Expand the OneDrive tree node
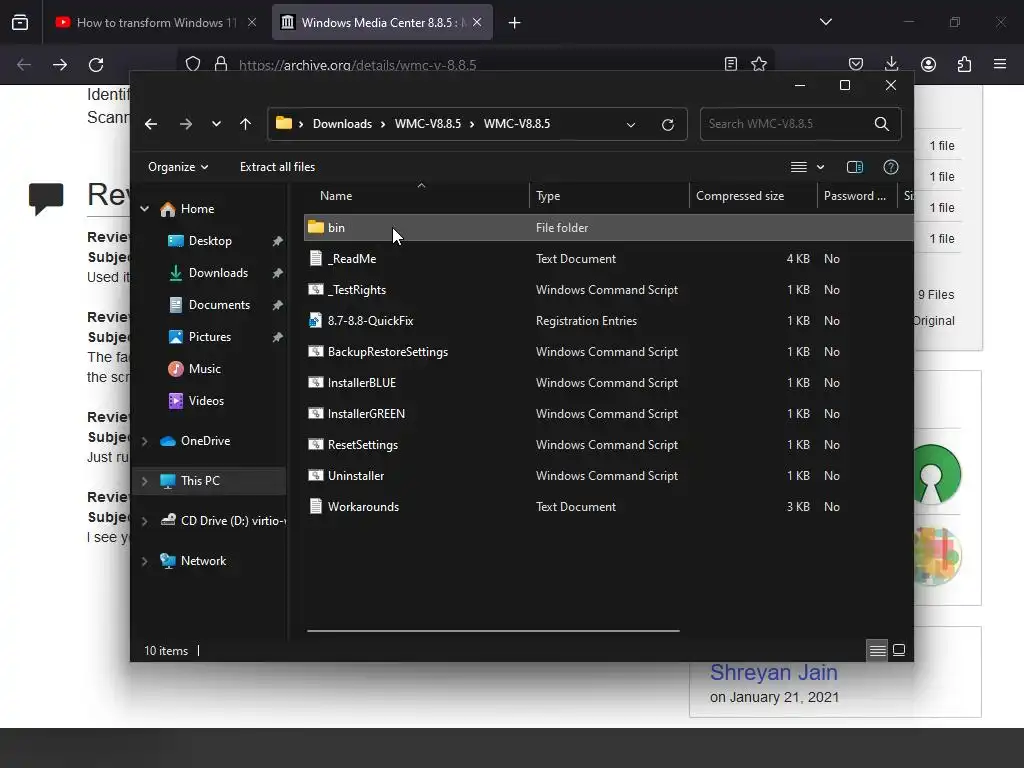The height and width of the screenshot is (768, 1024). (x=144, y=441)
